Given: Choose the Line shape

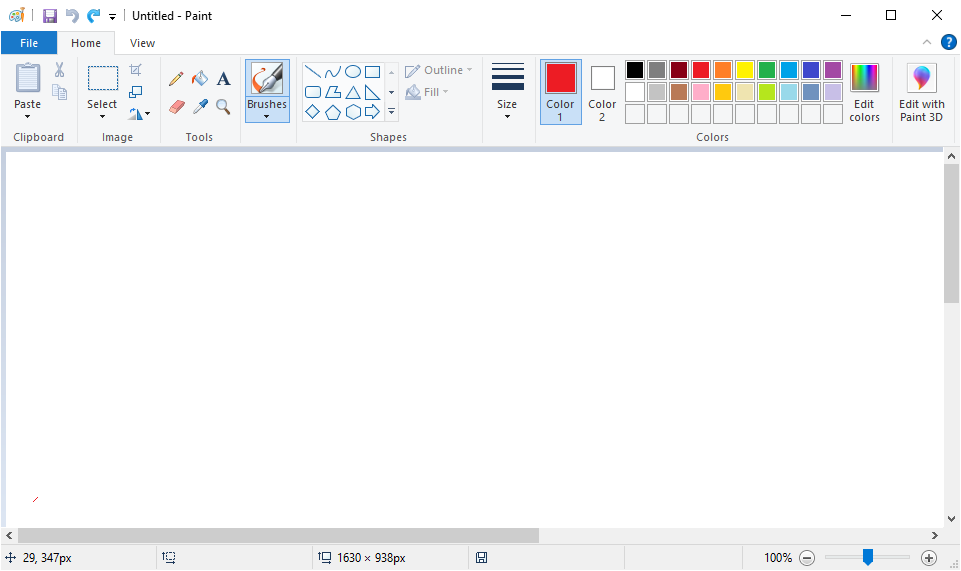Looking at the screenshot, I should [x=313, y=72].
